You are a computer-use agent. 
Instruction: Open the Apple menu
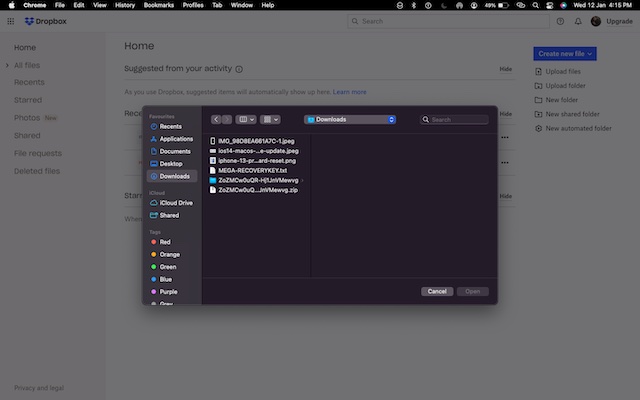coord(11,5)
